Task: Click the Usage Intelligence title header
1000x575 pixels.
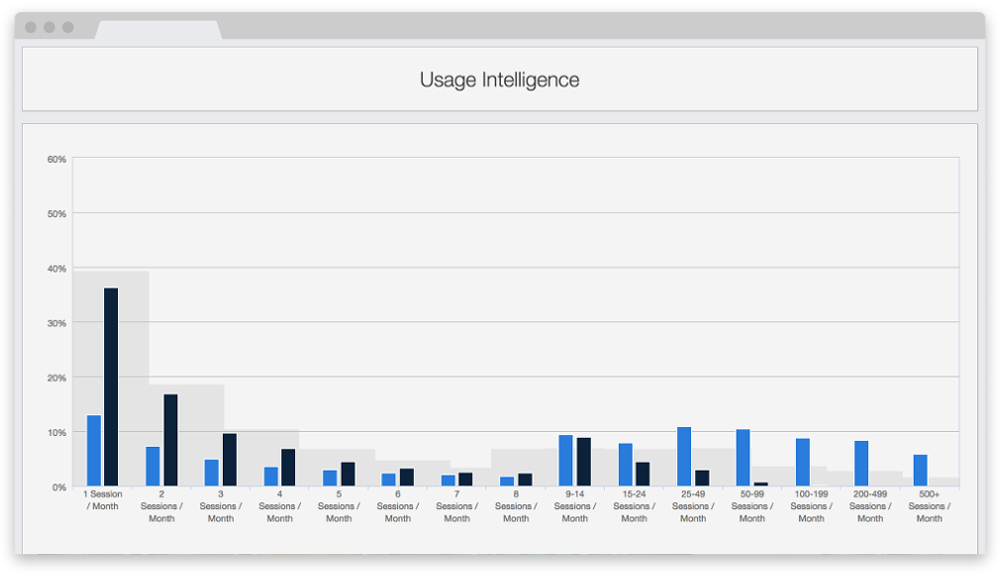Action: coord(499,80)
